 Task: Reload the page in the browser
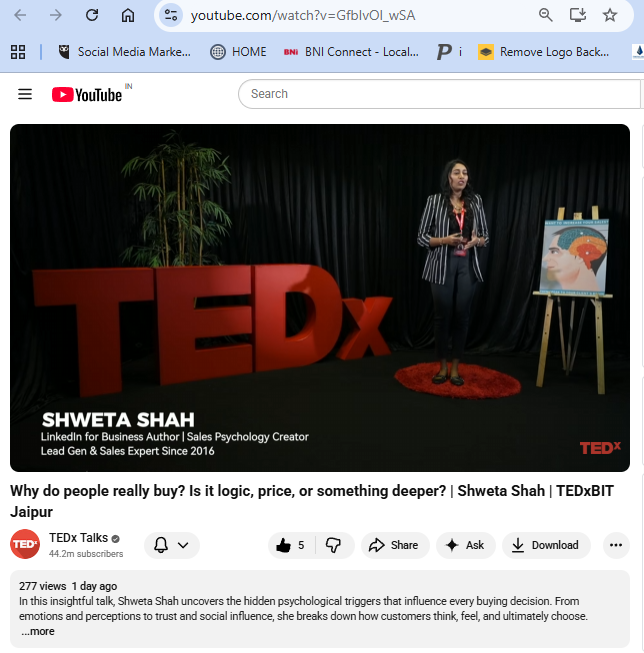(x=92, y=15)
